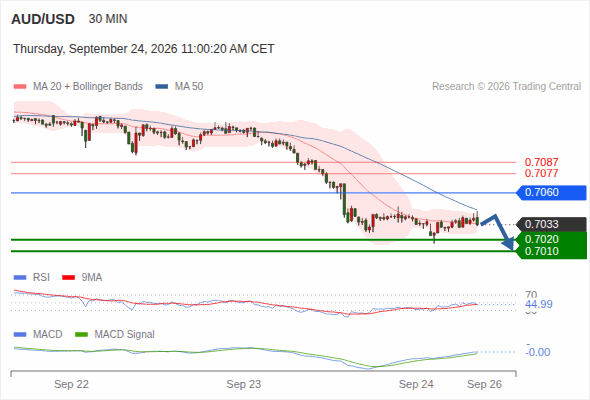This screenshot has height=400, width=590.
Task: Click the MA 50 blue legend swatch
Action: [162, 87]
